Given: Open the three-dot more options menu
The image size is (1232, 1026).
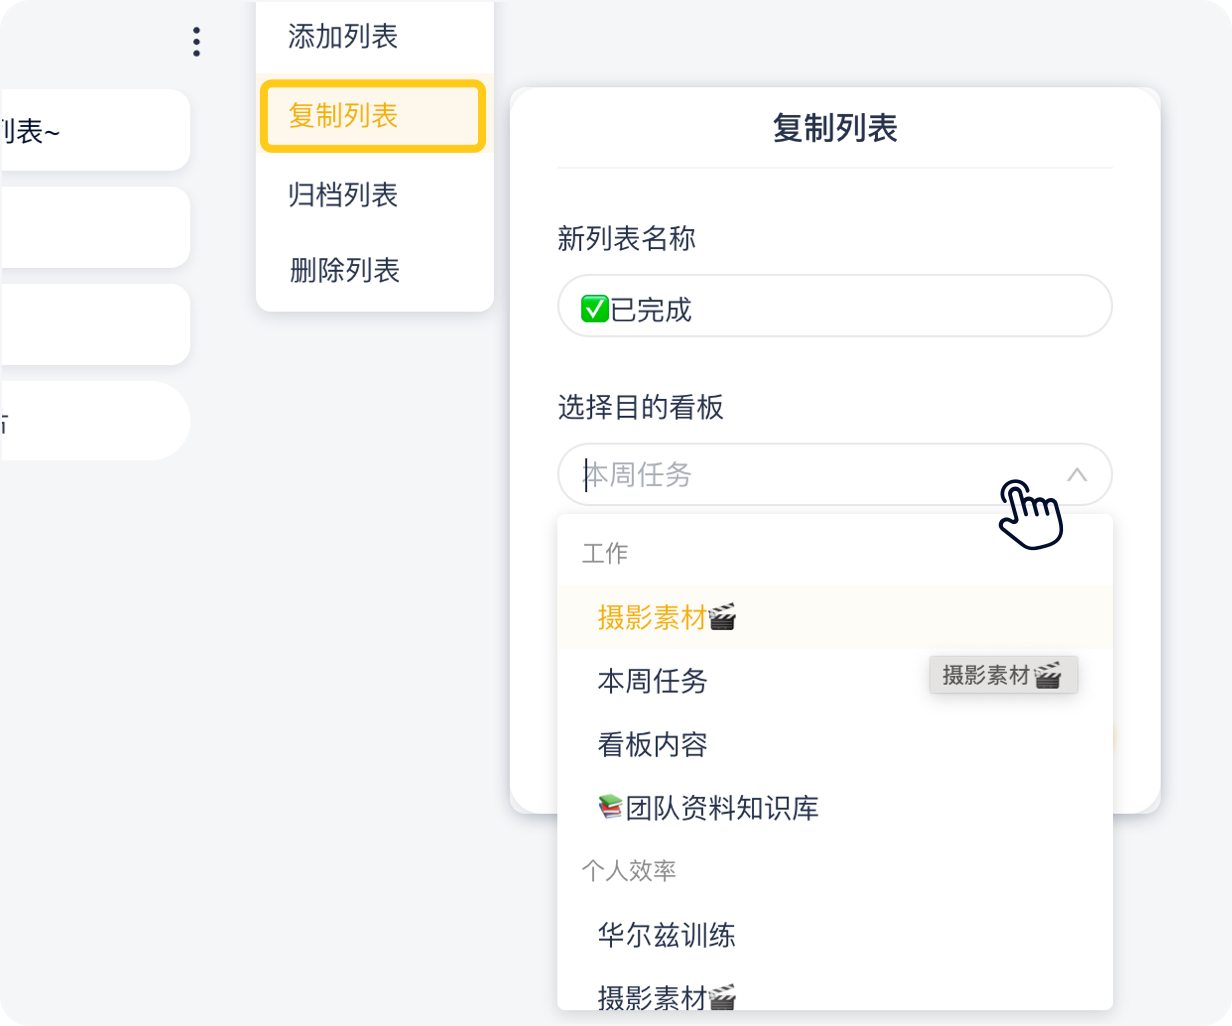Looking at the screenshot, I should tap(196, 42).
